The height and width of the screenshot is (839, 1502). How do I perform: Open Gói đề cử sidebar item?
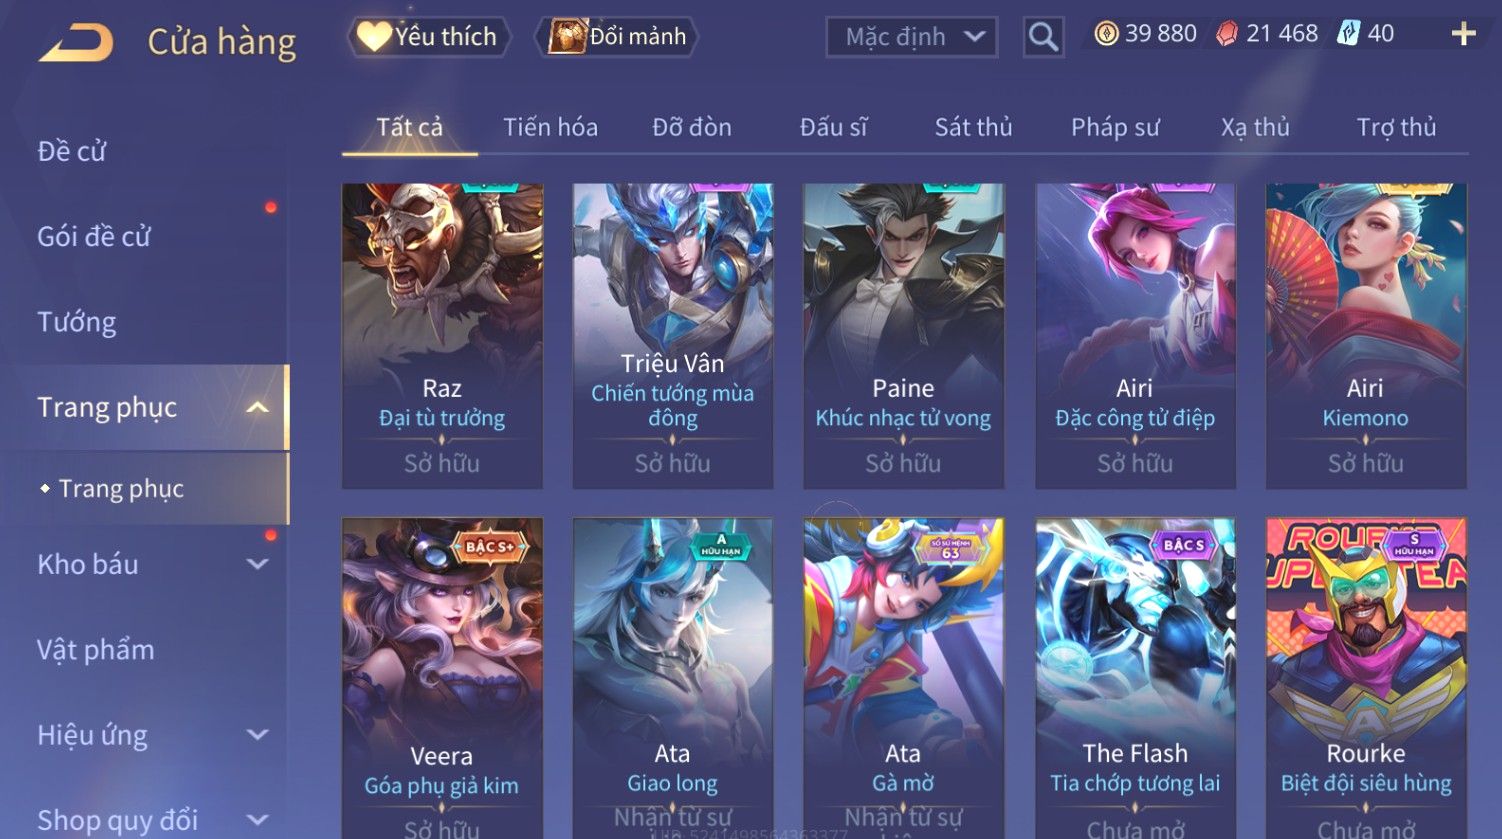point(94,237)
